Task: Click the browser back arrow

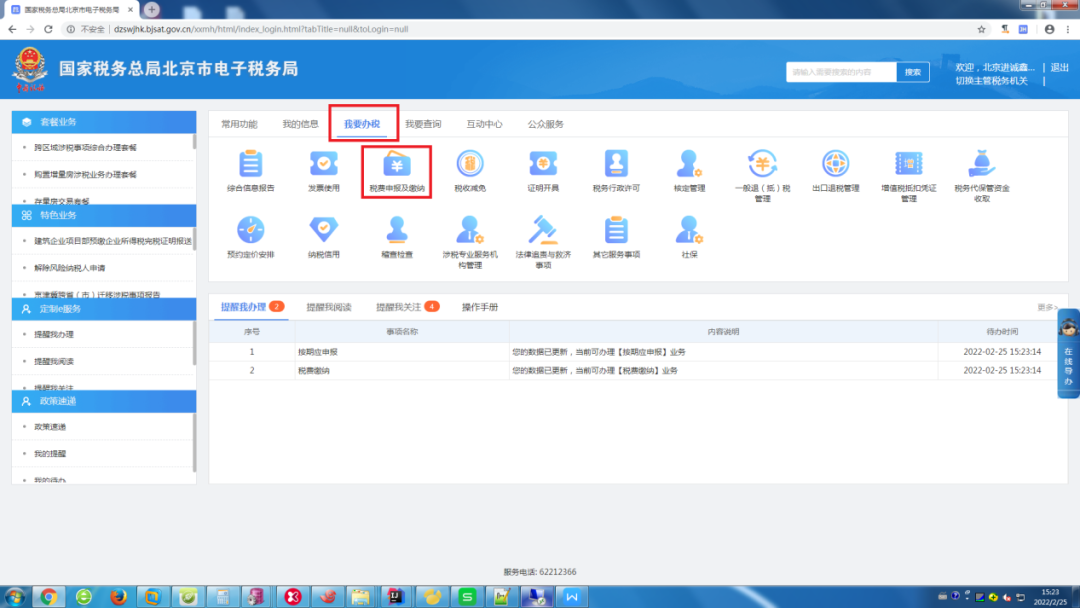Action: pyautogui.click(x=12, y=29)
